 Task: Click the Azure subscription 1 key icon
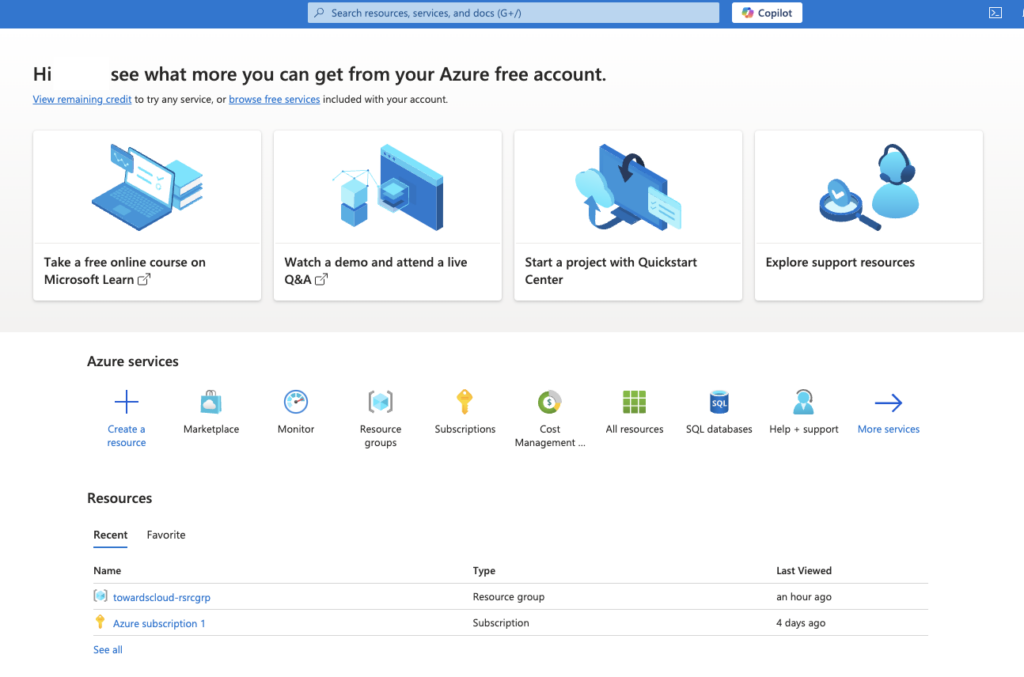[x=100, y=622]
